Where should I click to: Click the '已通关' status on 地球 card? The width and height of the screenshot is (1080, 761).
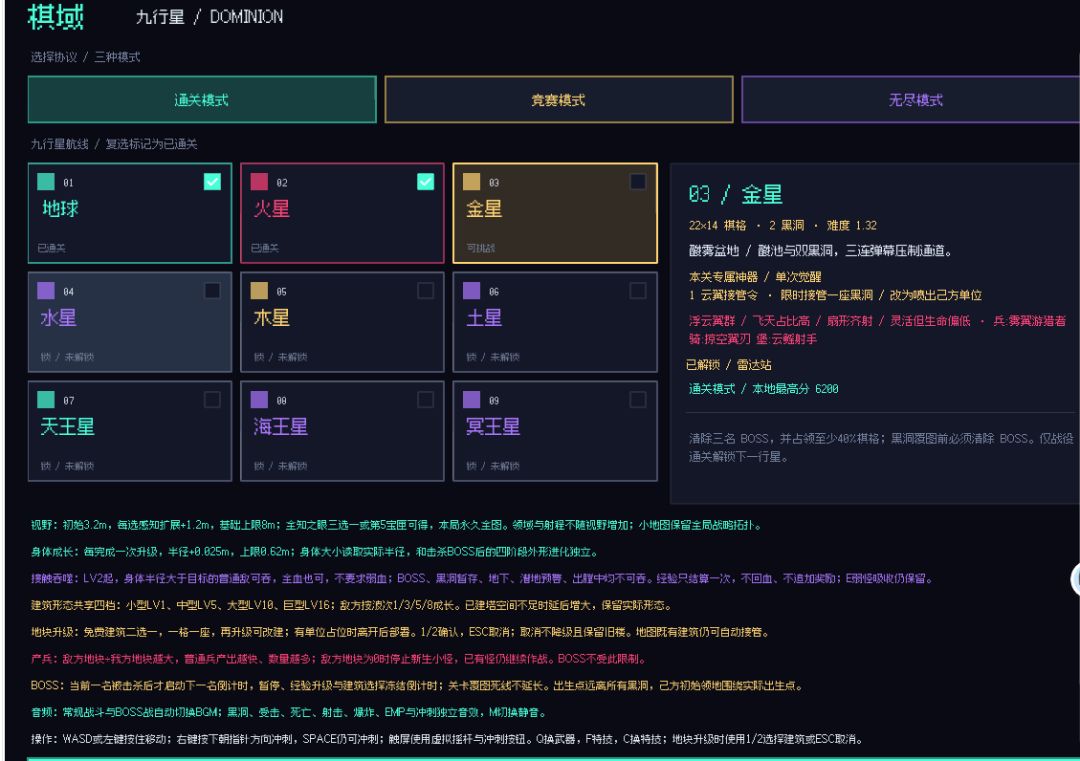click(52, 248)
